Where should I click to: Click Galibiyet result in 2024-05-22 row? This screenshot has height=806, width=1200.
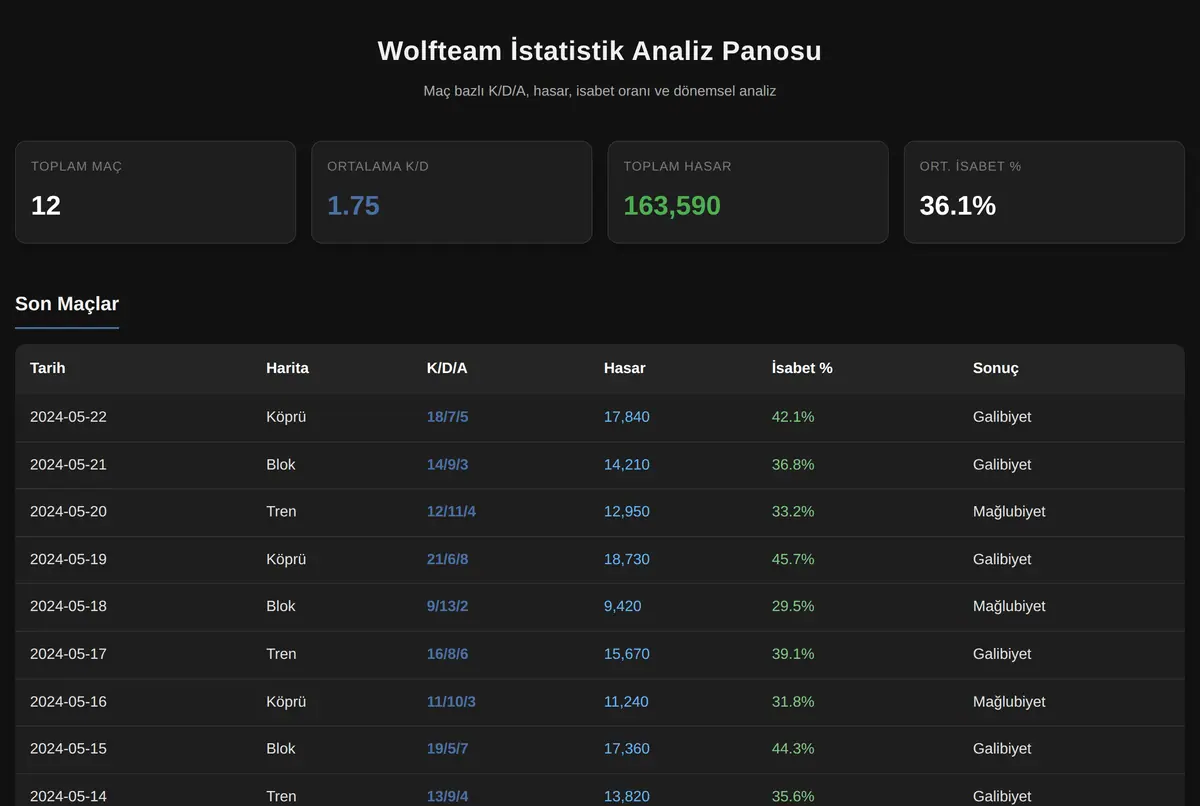coord(1002,417)
